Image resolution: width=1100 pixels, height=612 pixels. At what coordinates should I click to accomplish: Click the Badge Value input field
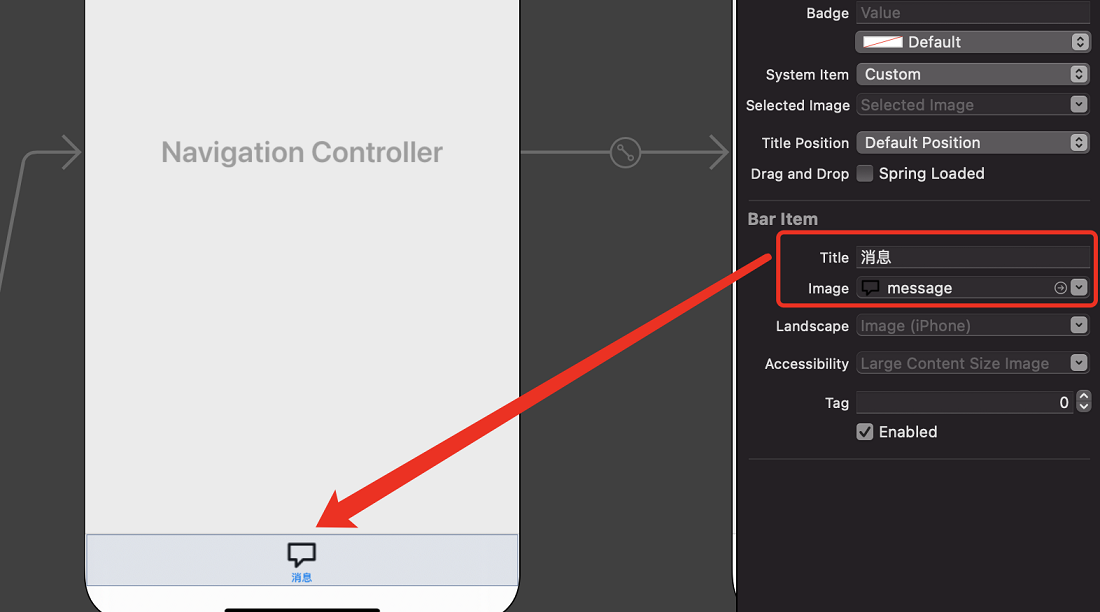pos(972,13)
